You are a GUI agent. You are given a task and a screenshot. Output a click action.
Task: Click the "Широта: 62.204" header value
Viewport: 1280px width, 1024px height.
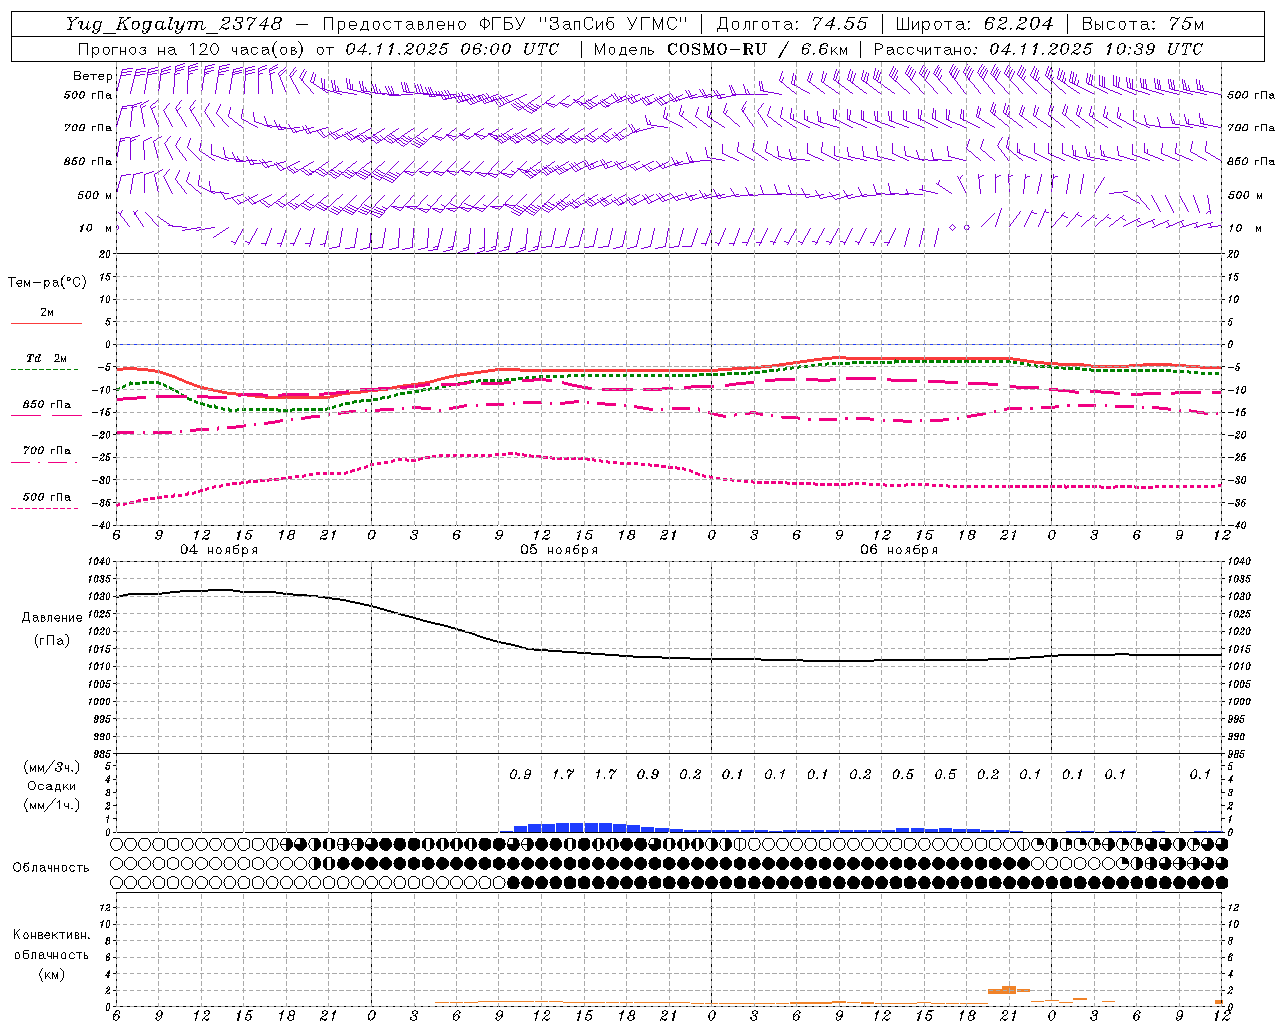(974, 24)
